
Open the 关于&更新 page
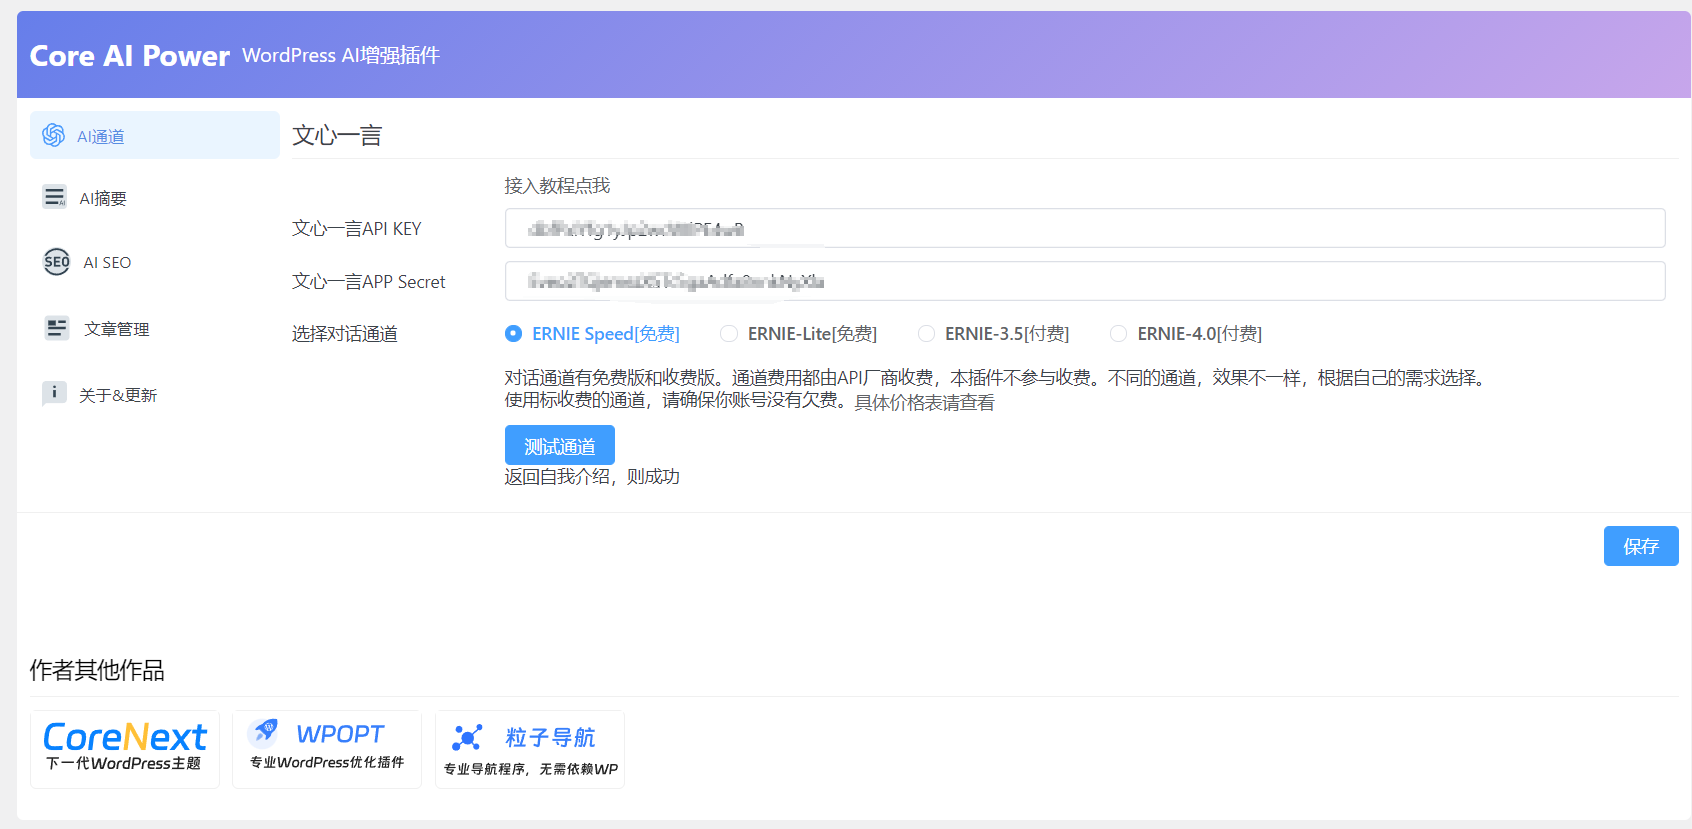click(x=155, y=394)
